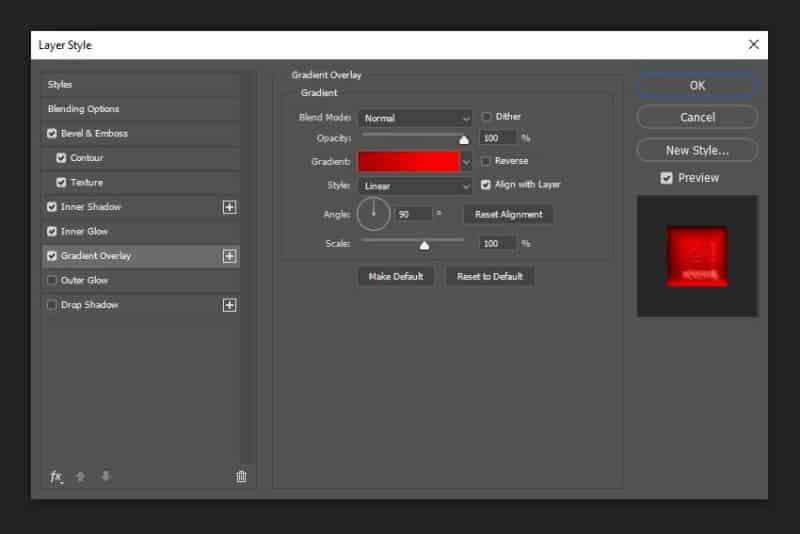800x534 pixels.
Task: Select the Inner Shadow effect row
Action: coord(140,207)
